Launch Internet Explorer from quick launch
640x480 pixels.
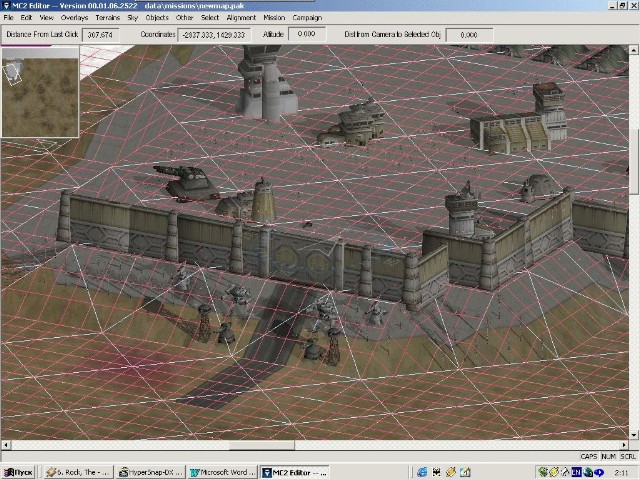[x=422, y=472]
